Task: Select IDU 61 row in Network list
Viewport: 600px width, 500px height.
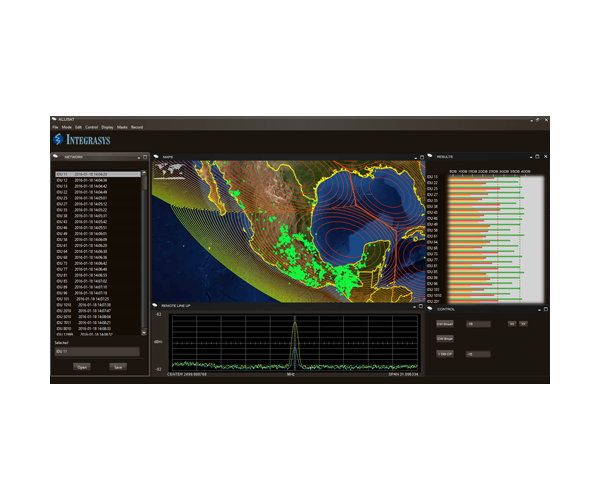Action: [98, 245]
